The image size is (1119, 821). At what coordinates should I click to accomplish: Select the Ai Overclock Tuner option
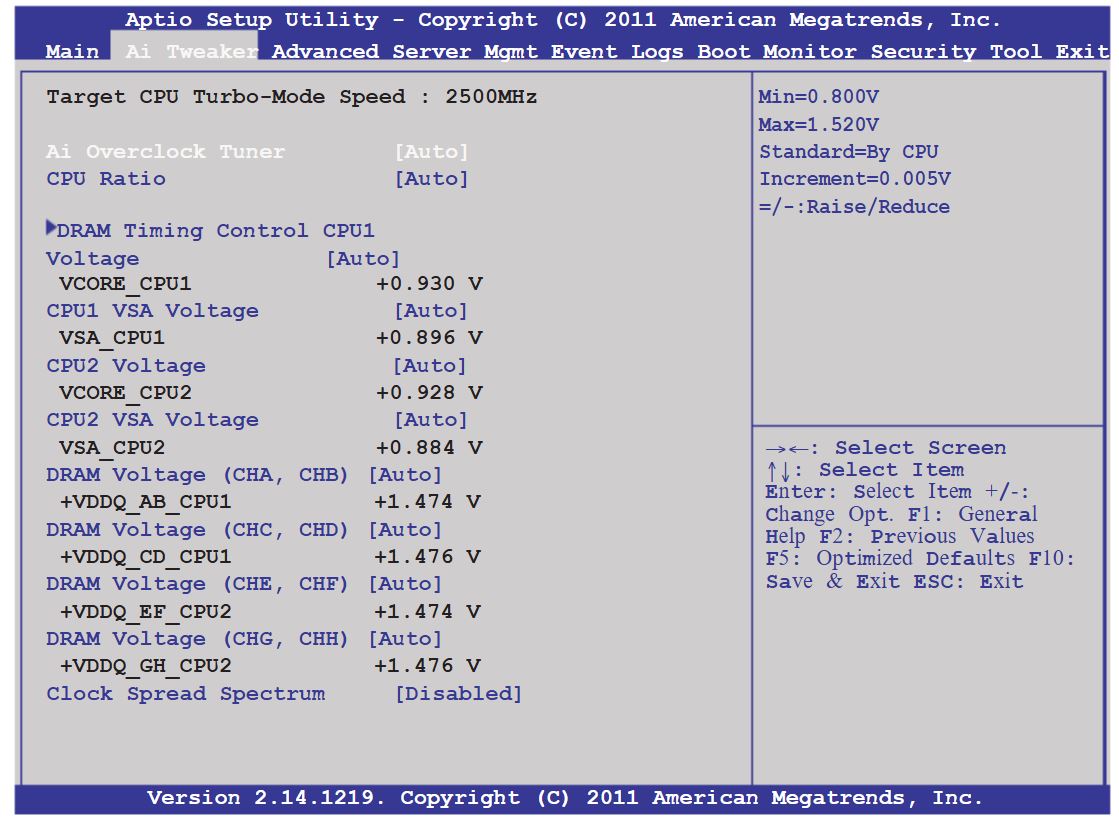point(166,151)
